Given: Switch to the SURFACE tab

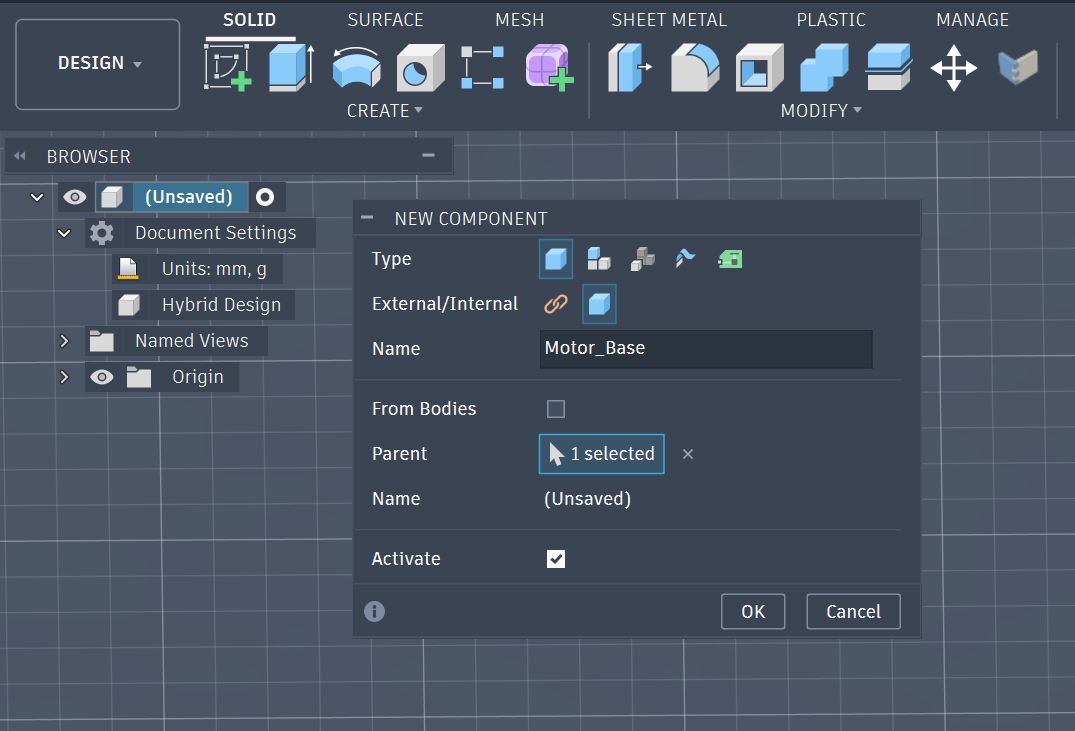Looking at the screenshot, I should [x=386, y=19].
